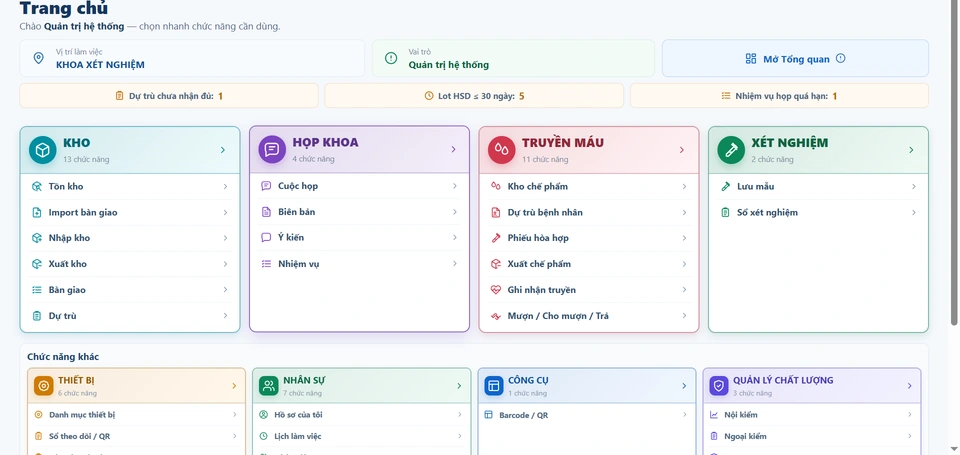Click the grid icon before Mở Tổng quan

tap(751, 59)
